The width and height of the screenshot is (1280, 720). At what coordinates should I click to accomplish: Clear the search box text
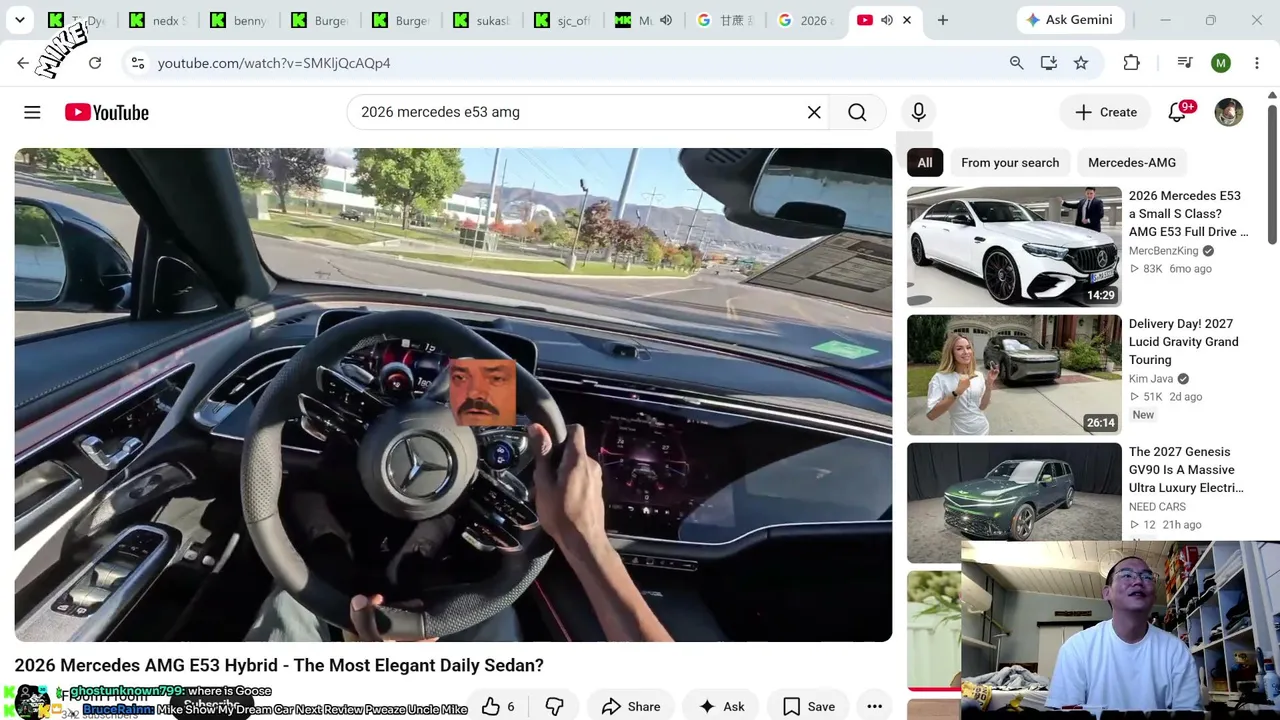(814, 113)
